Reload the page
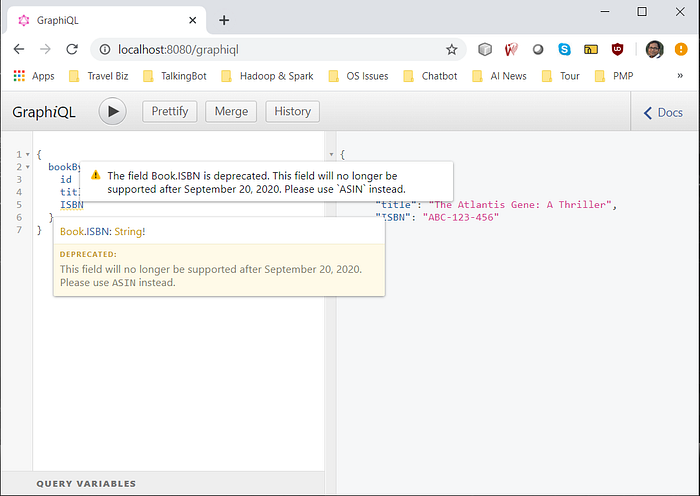 coord(72,49)
